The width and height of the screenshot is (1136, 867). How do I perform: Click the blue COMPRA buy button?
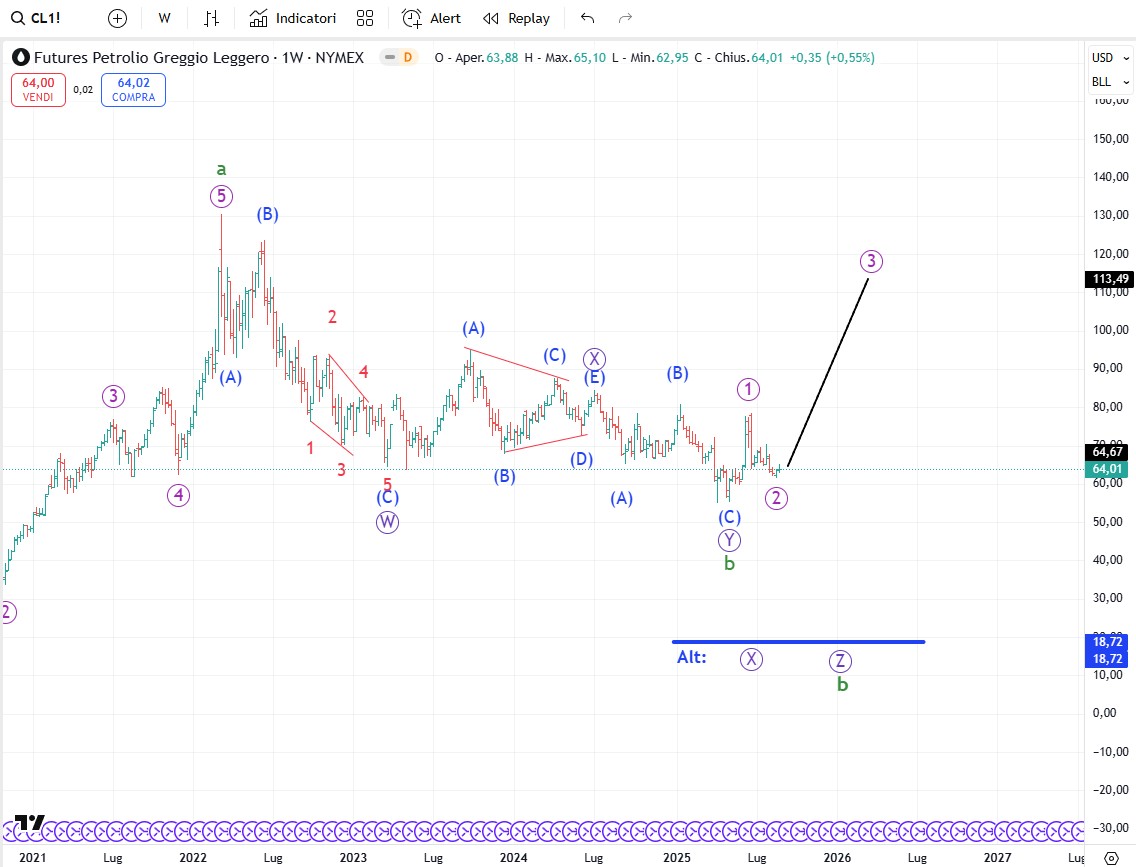click(133, 90)
